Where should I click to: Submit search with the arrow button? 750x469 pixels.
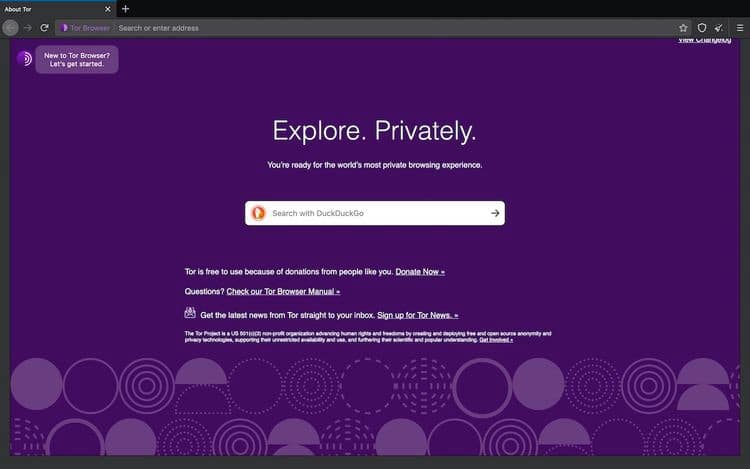pos(495,213)
